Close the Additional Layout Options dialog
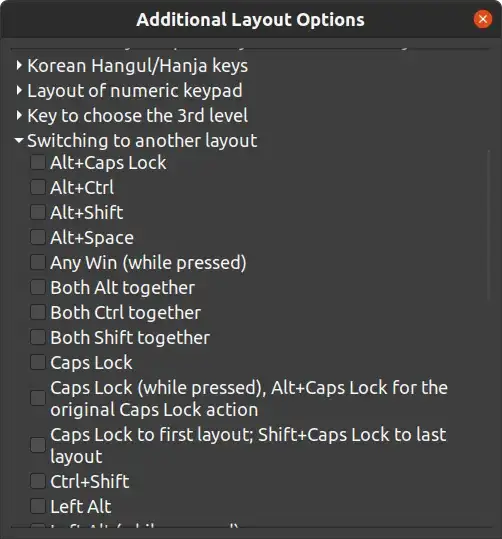This screenshot has width=502, height=539. point(483,19)
